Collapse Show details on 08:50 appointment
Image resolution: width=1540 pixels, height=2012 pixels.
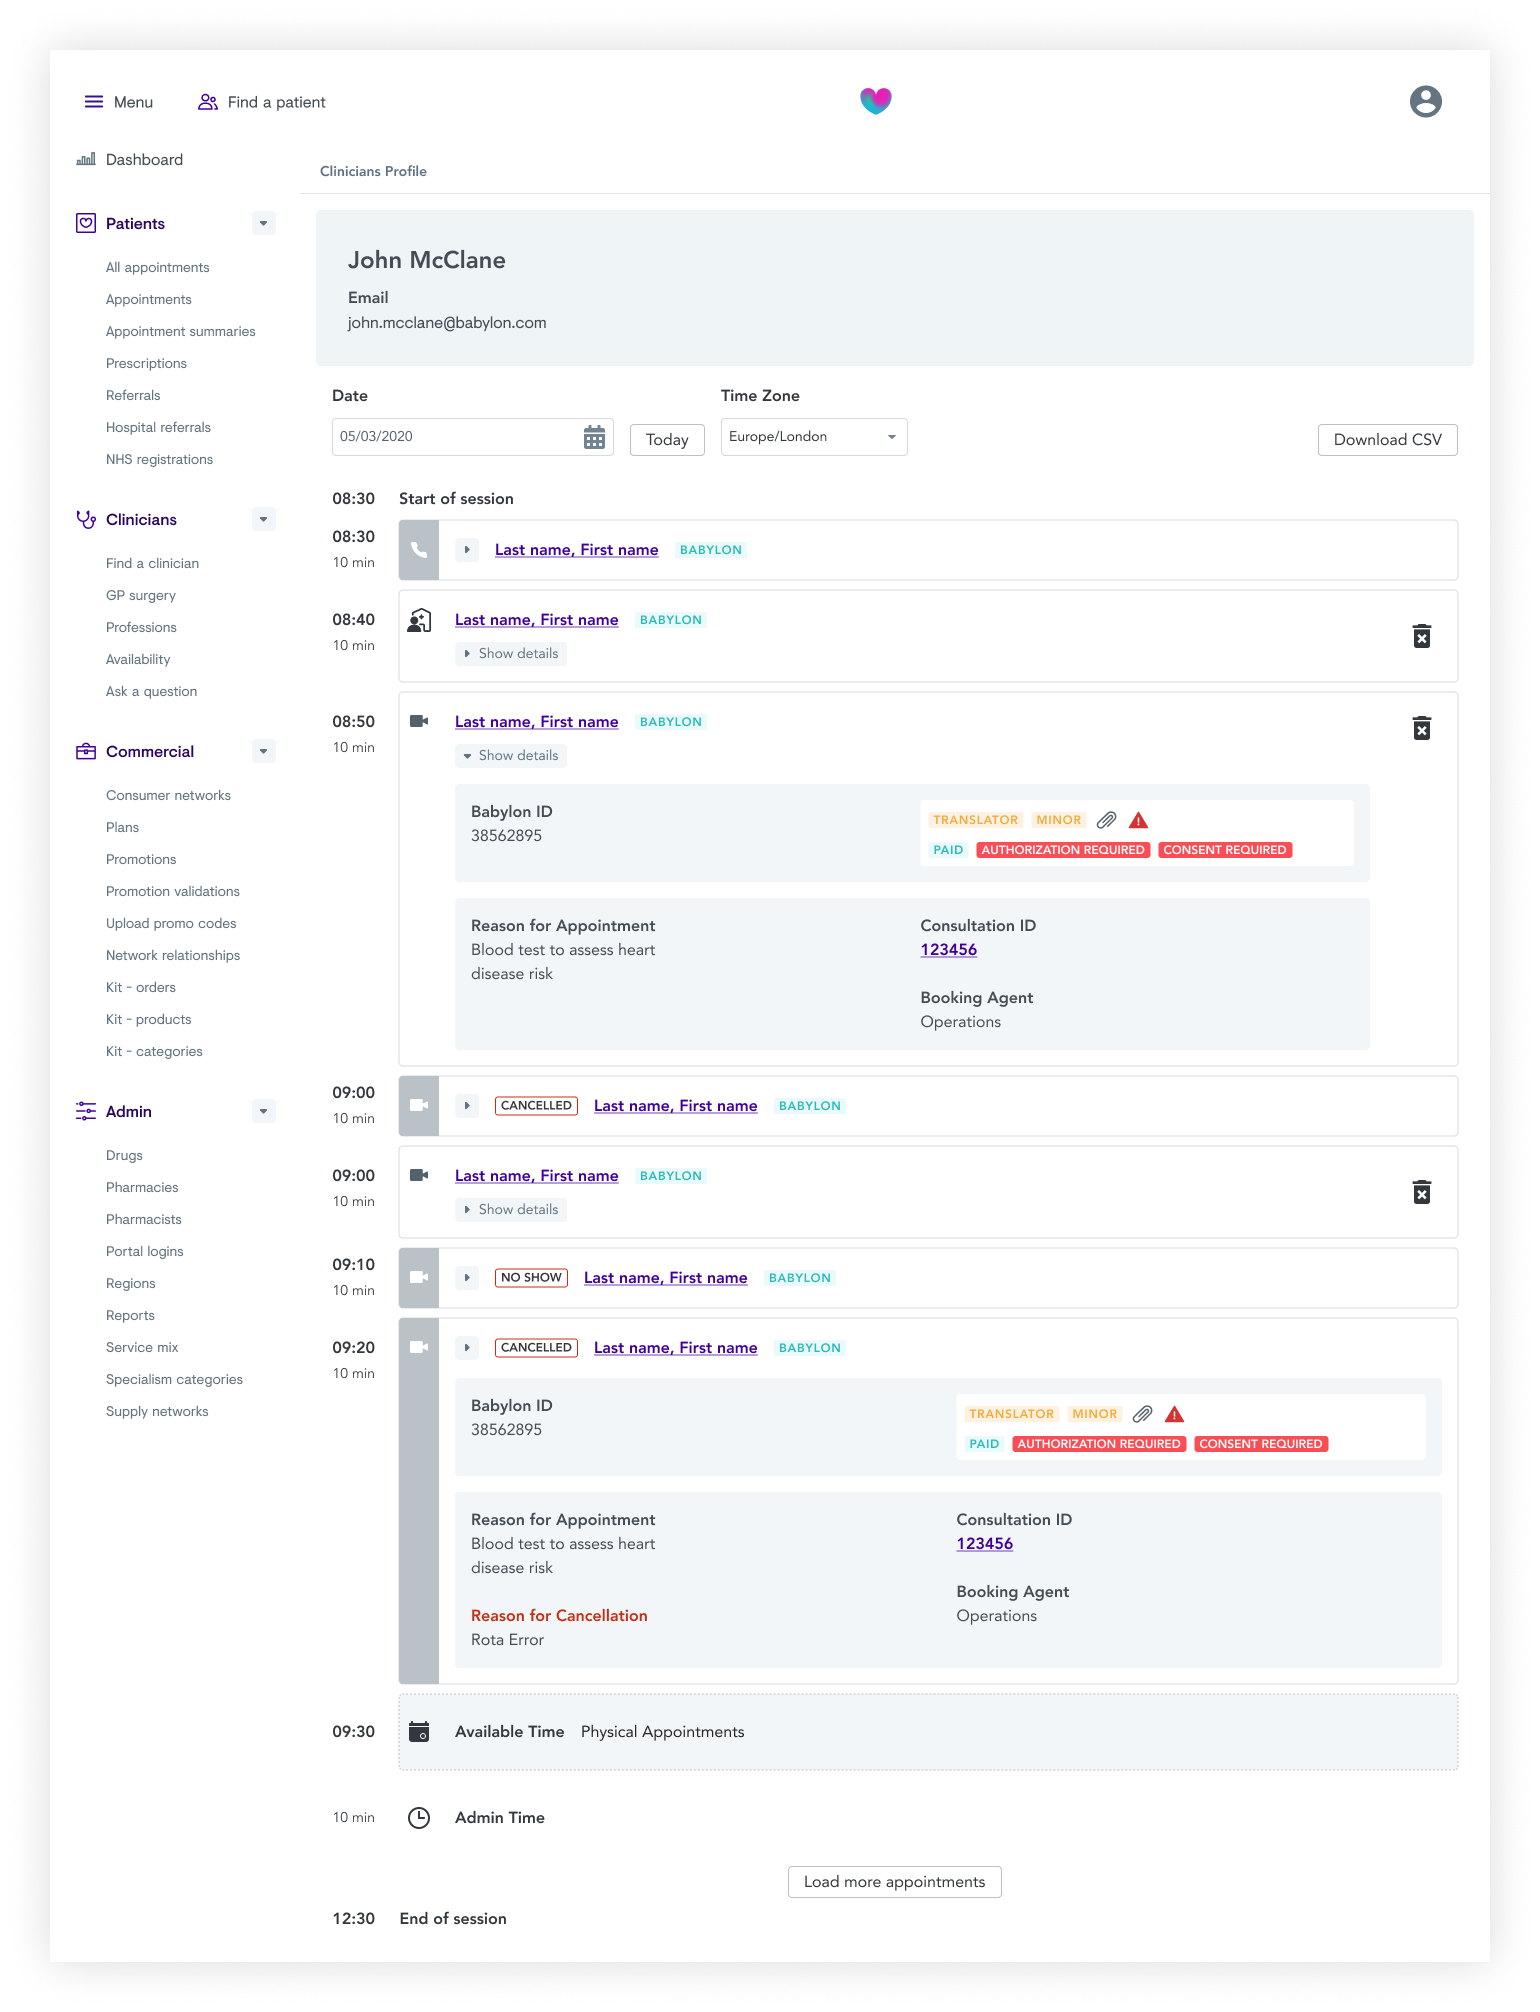pos(511,756)
